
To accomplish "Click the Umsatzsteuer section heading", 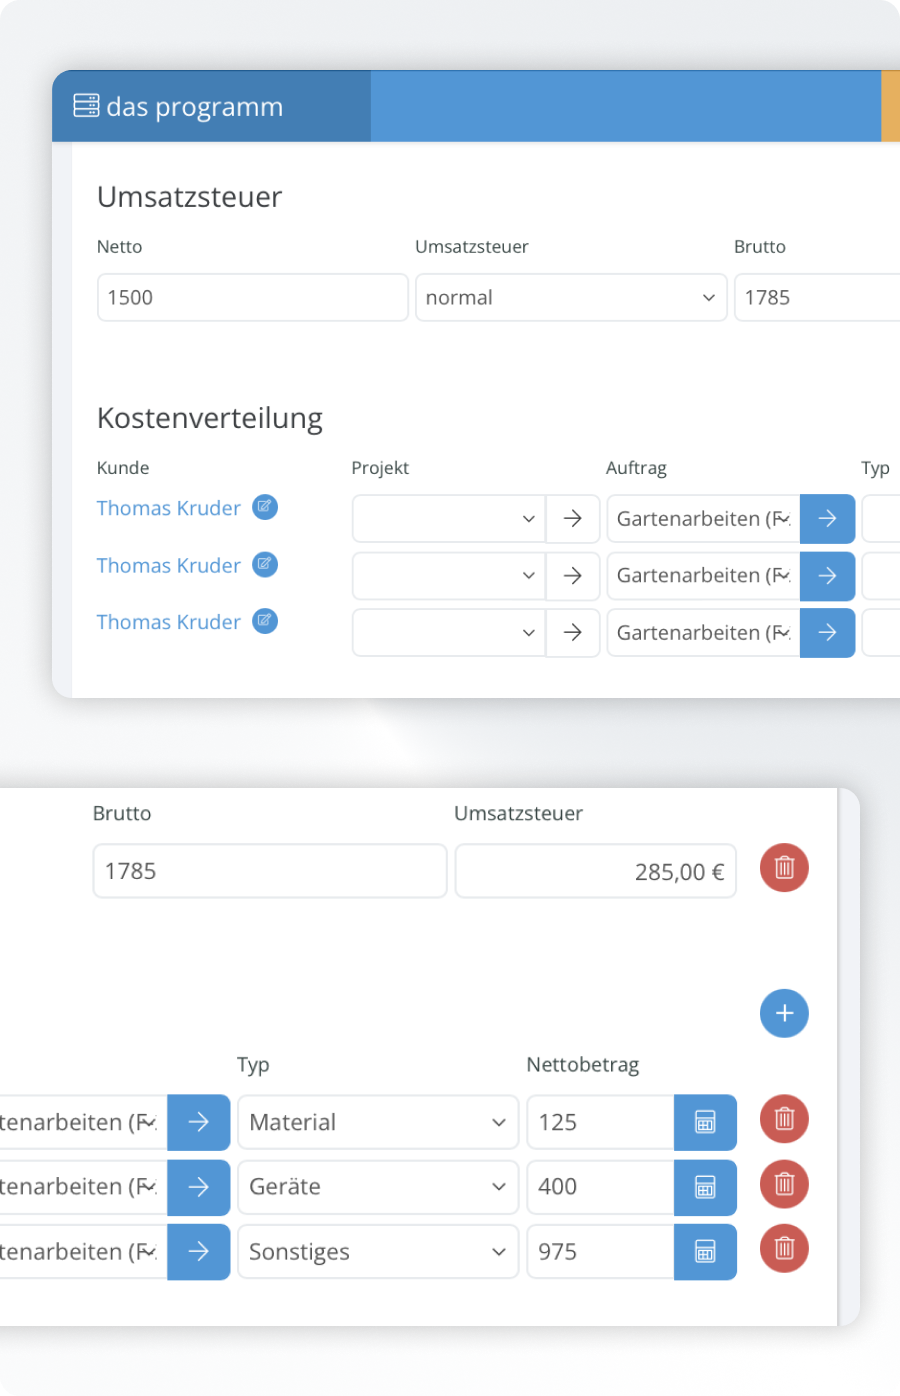I will [190, 197].
